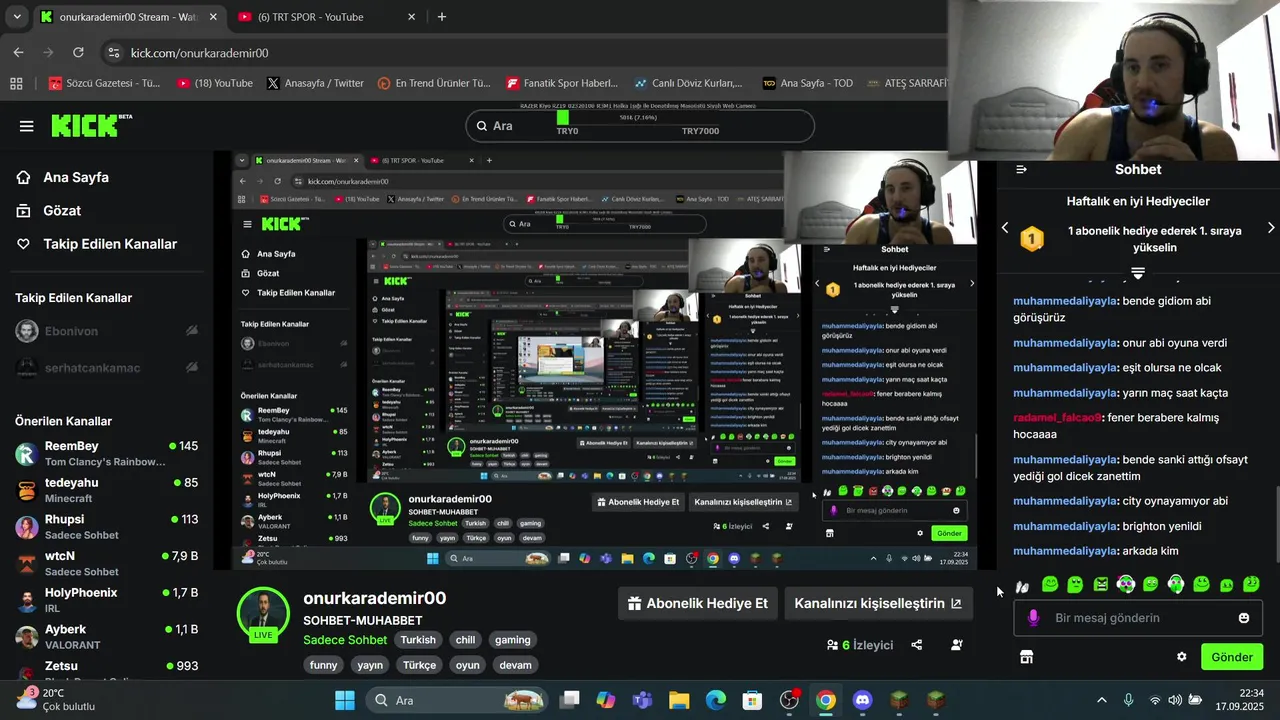Viewport: 1280px width, 720px height.
Task: Show previous weekly gift leaderboard entry
Action: click(x=1005, y=228)
